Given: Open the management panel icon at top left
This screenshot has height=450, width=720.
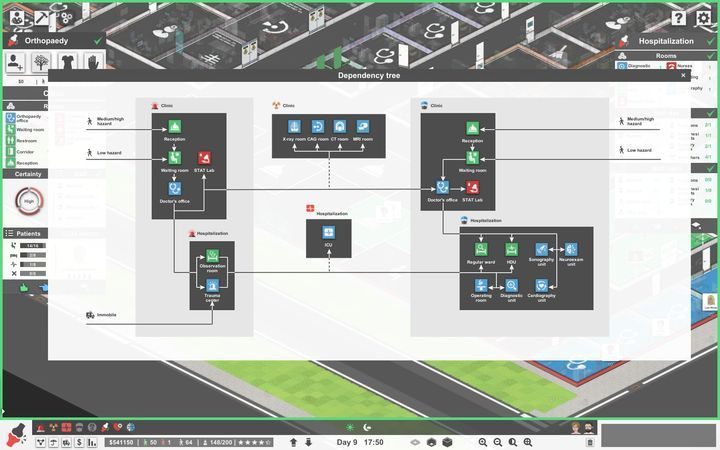Looking at the screenshot, I should (x=15, y=18).
